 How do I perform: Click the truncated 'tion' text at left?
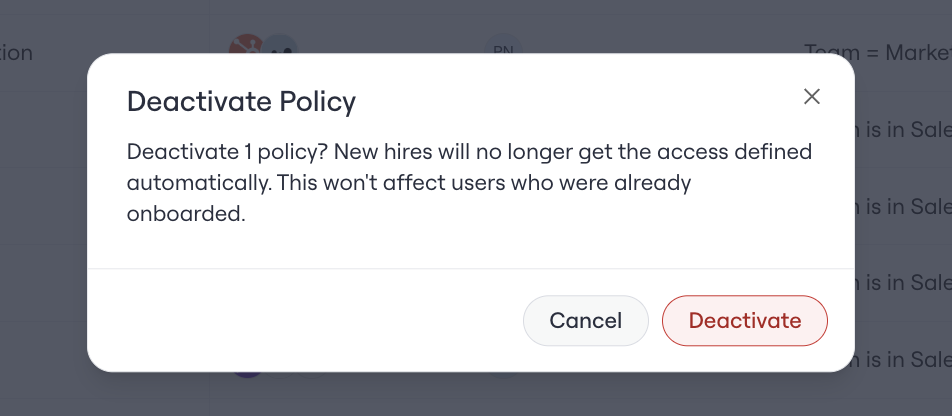pos(16,53)
